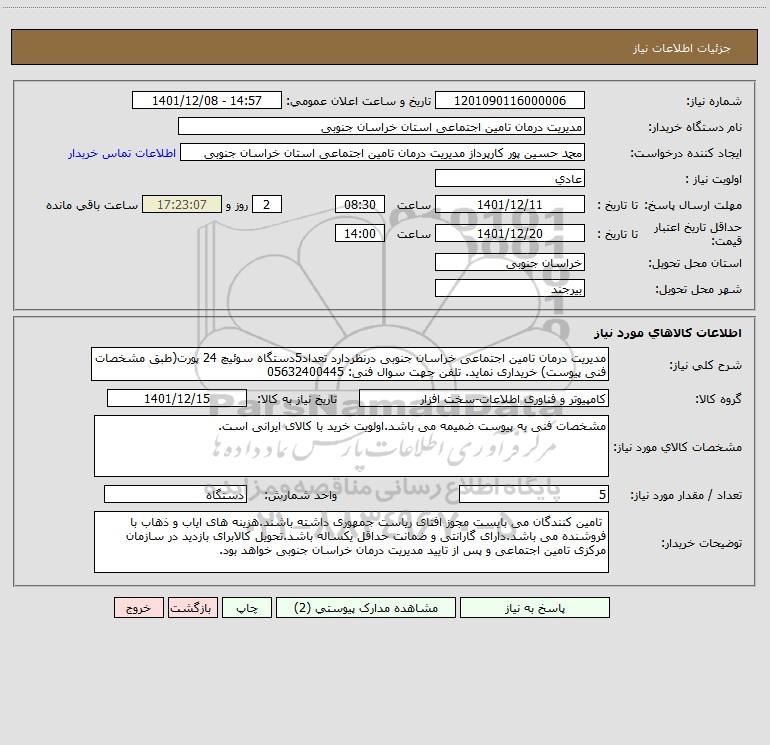Click the need date field 1401/12/15
770x745 pixels.
(x=177, y=398)
